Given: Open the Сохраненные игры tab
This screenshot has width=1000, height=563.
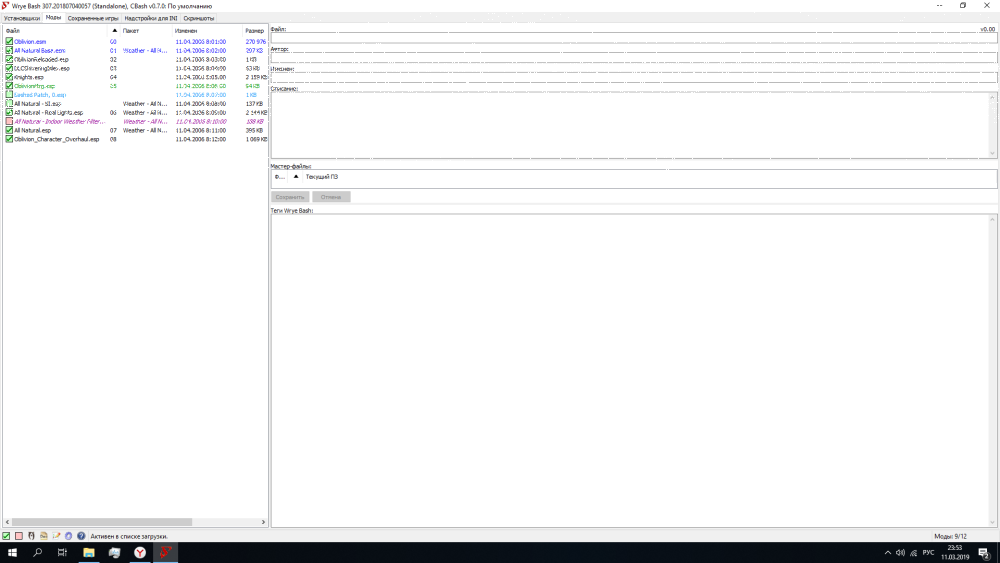Looking at the screenshot, I should 93,18.
